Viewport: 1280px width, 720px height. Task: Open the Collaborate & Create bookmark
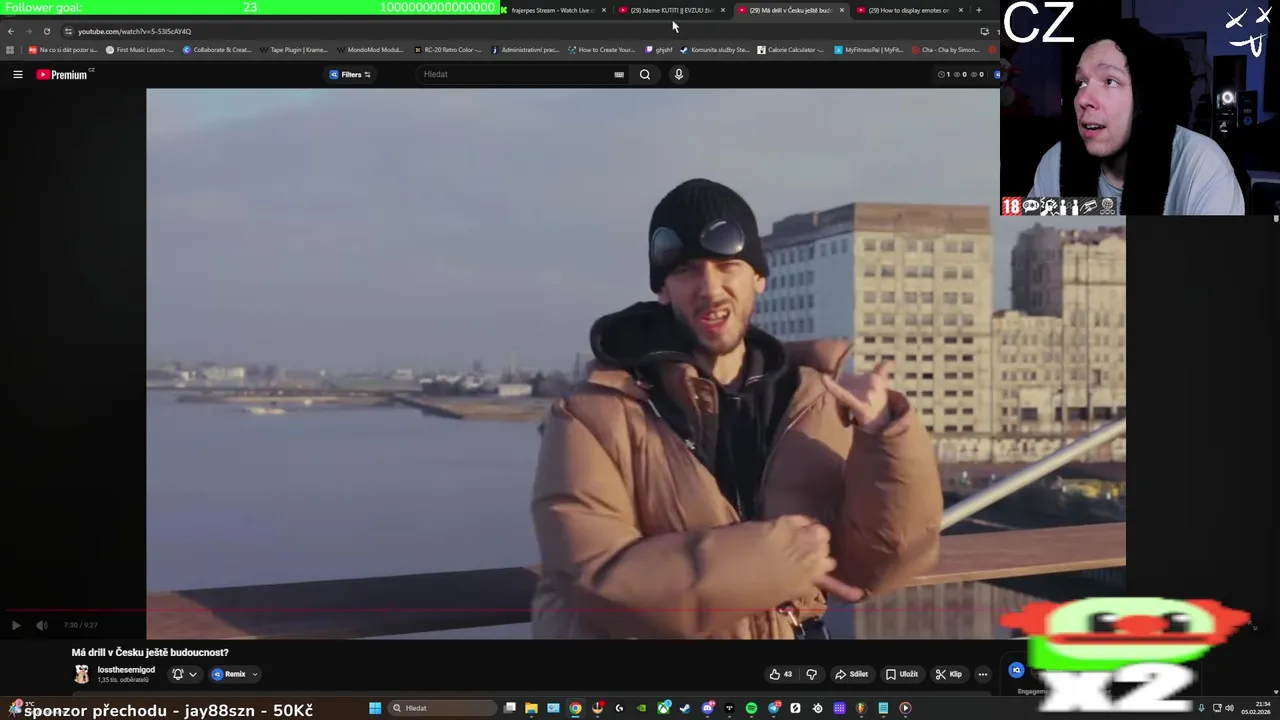pyautogui.click(x=217, y=50)
